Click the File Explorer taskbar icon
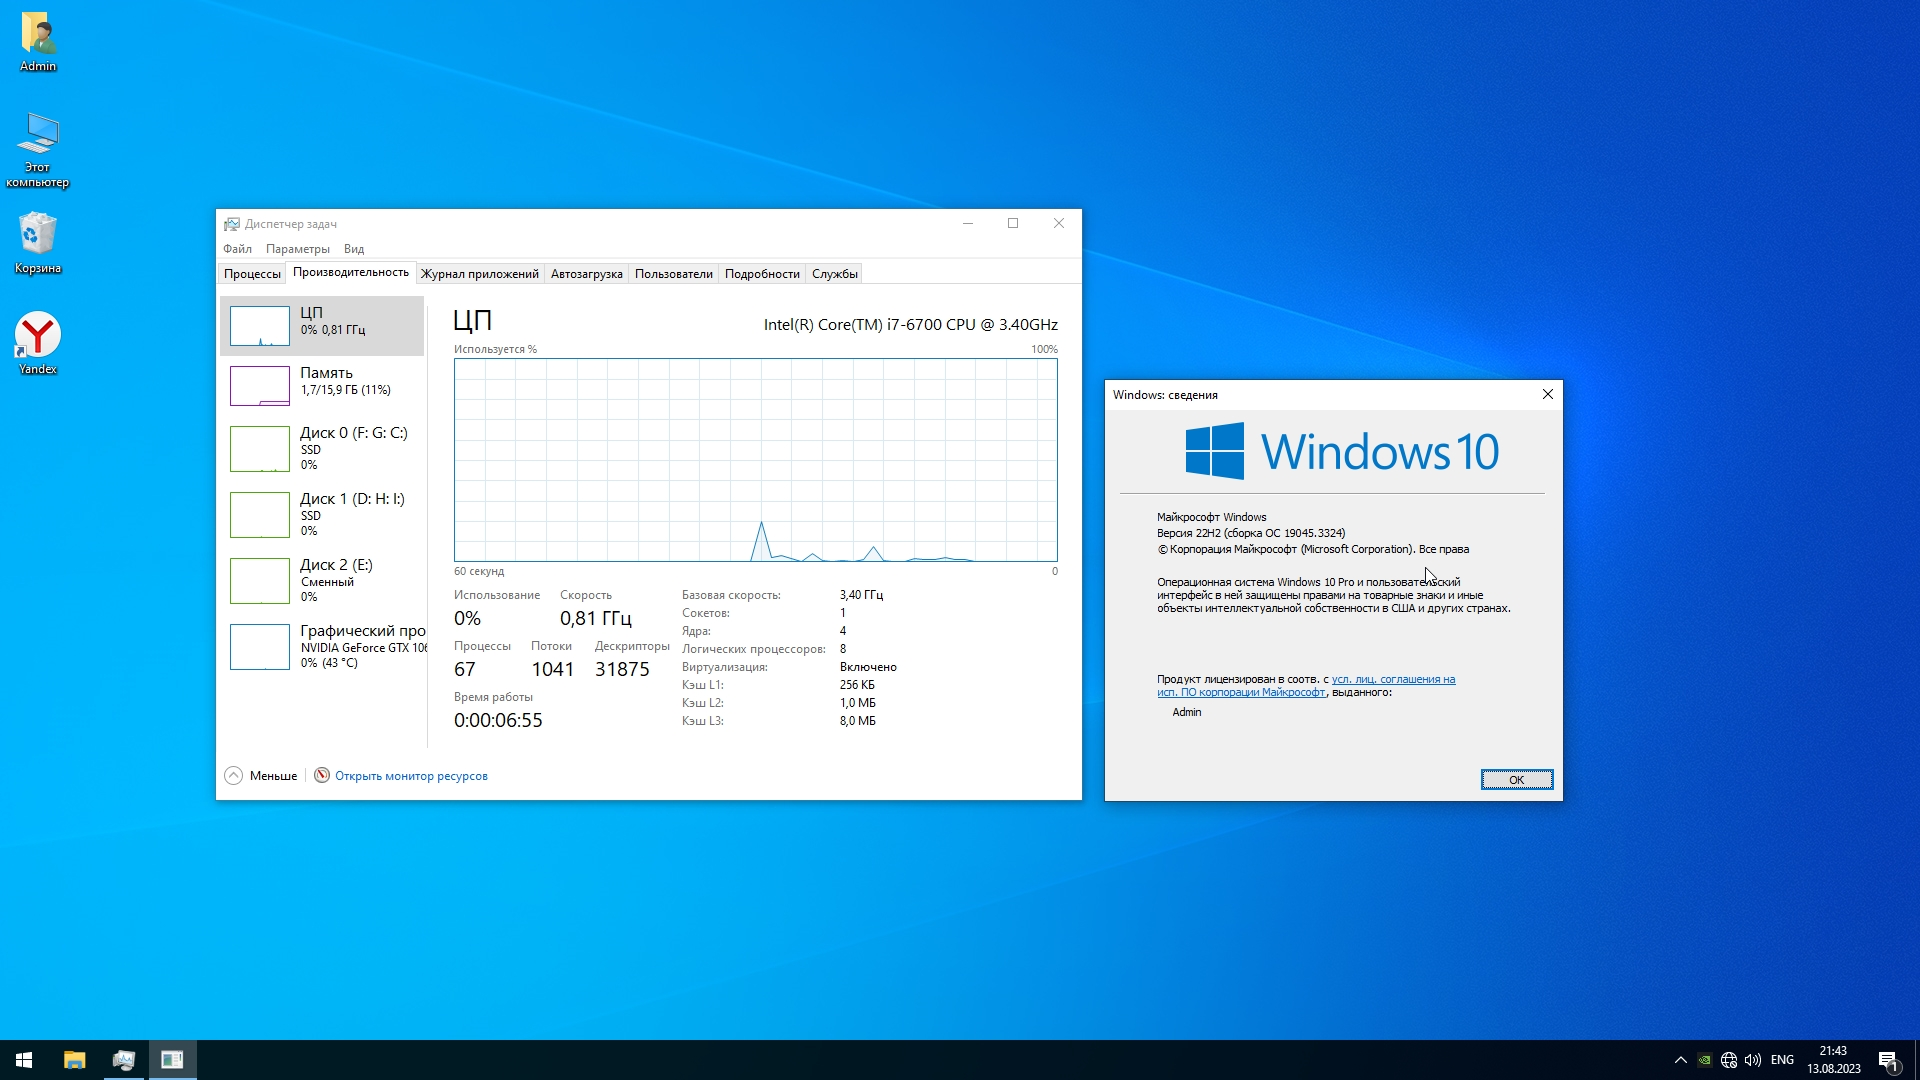 tap(75, 1060)
